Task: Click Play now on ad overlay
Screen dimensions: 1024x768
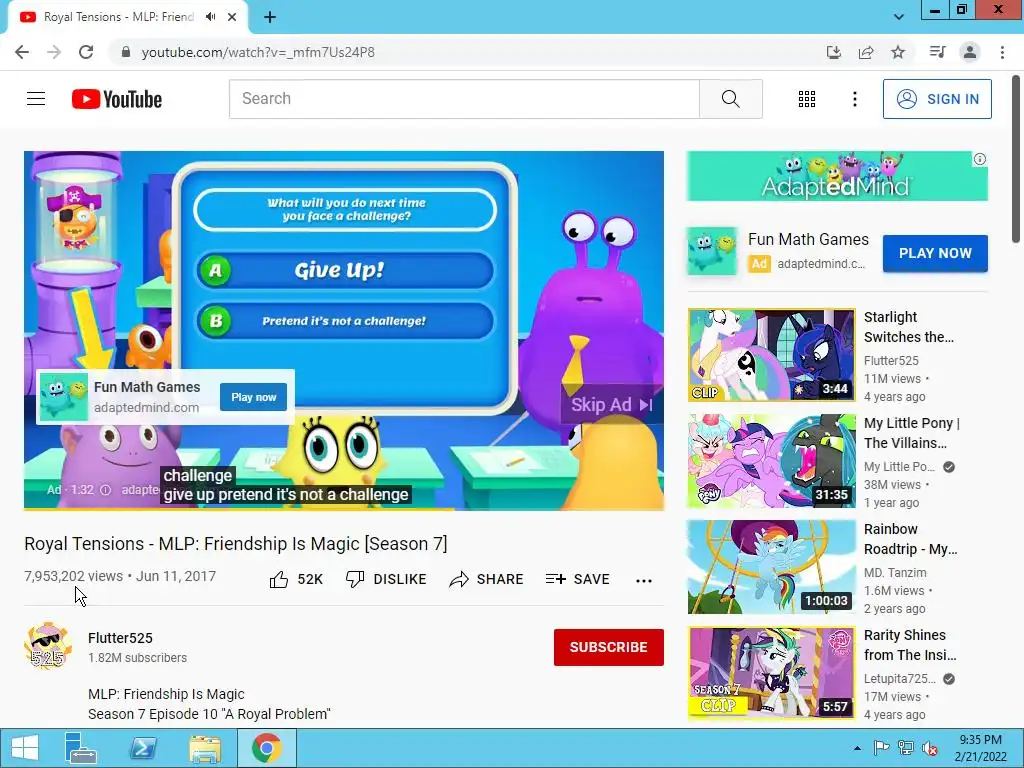Action: click(x=253, y=397)
